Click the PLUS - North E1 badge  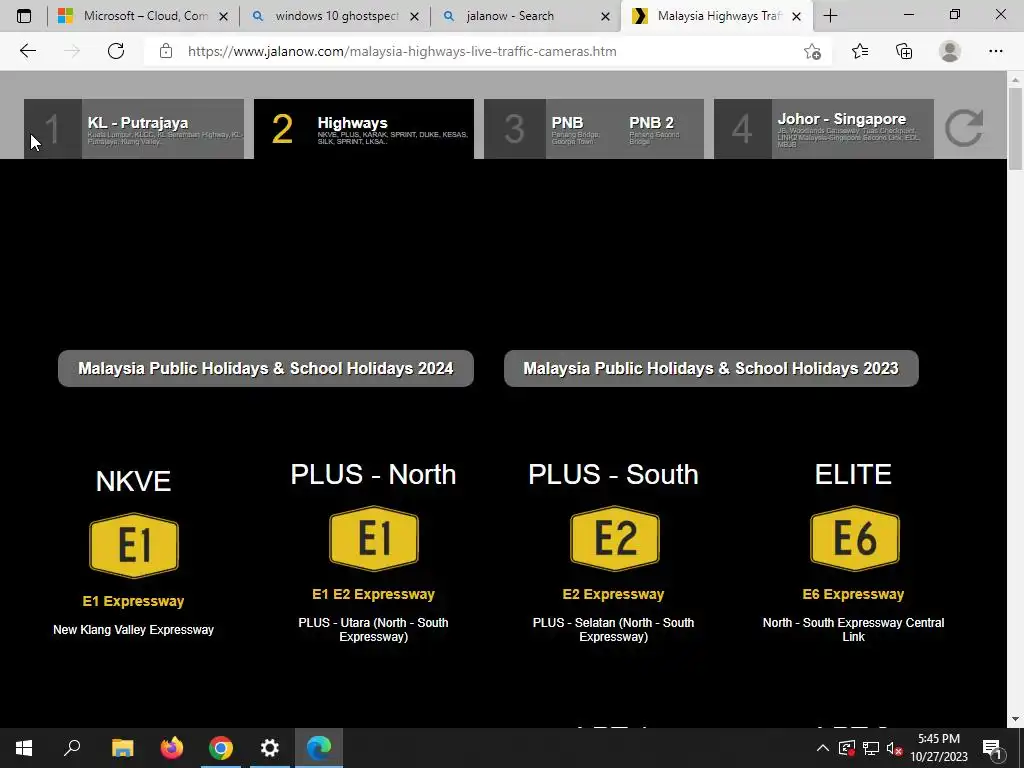pos(374,539)
